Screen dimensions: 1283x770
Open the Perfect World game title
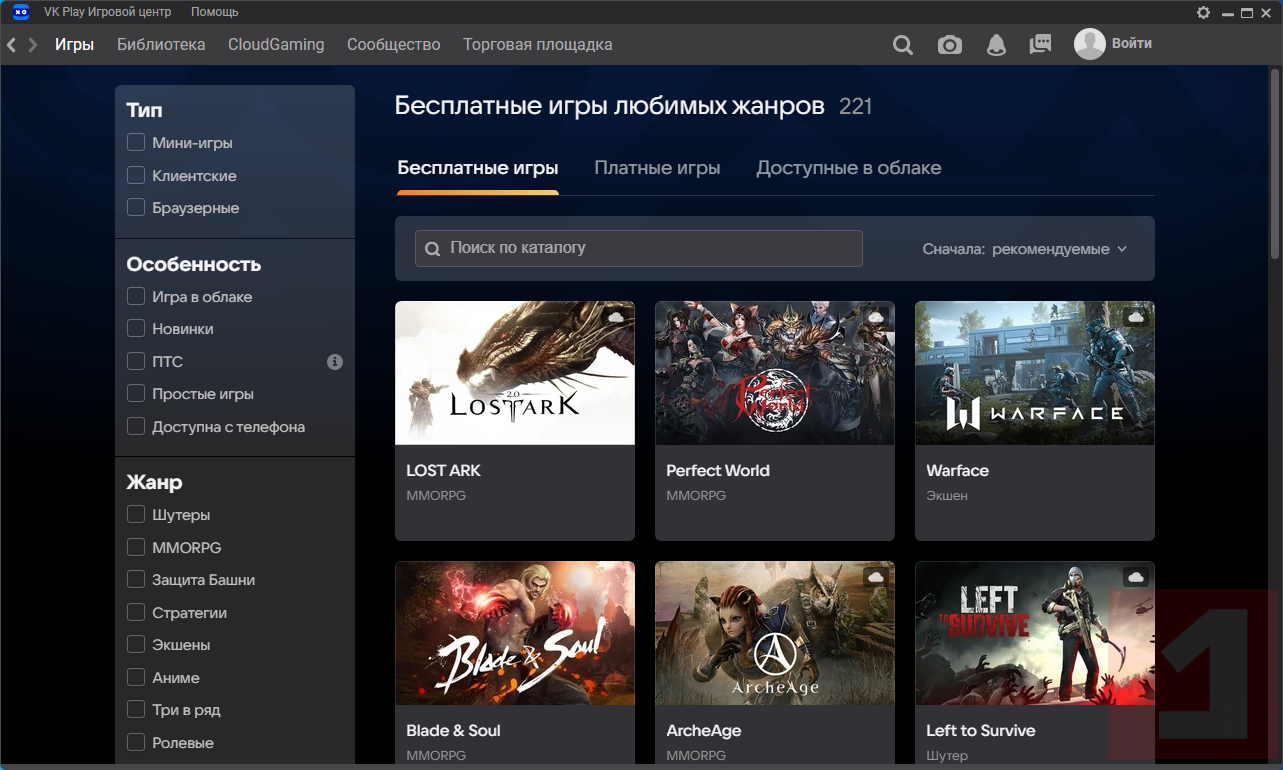click(718, 471)
